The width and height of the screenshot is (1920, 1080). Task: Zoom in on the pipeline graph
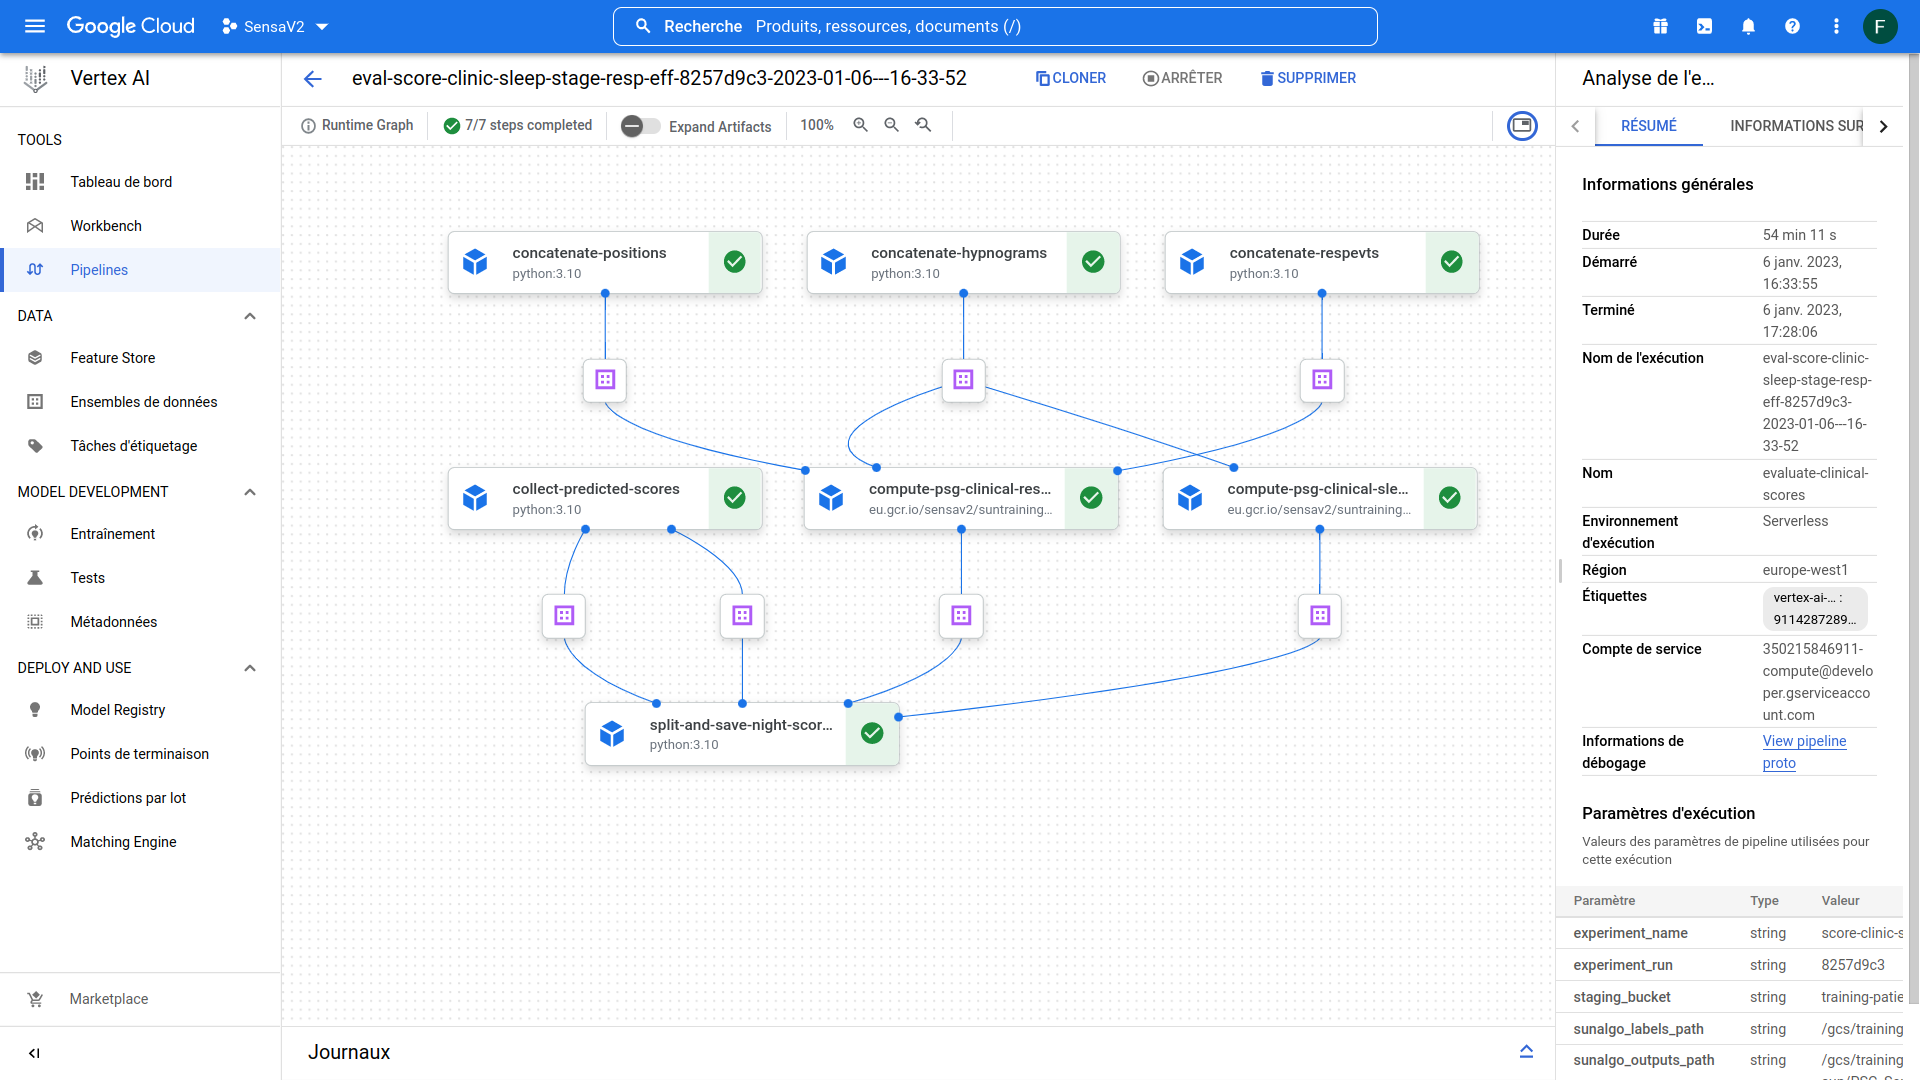point(860,125)
